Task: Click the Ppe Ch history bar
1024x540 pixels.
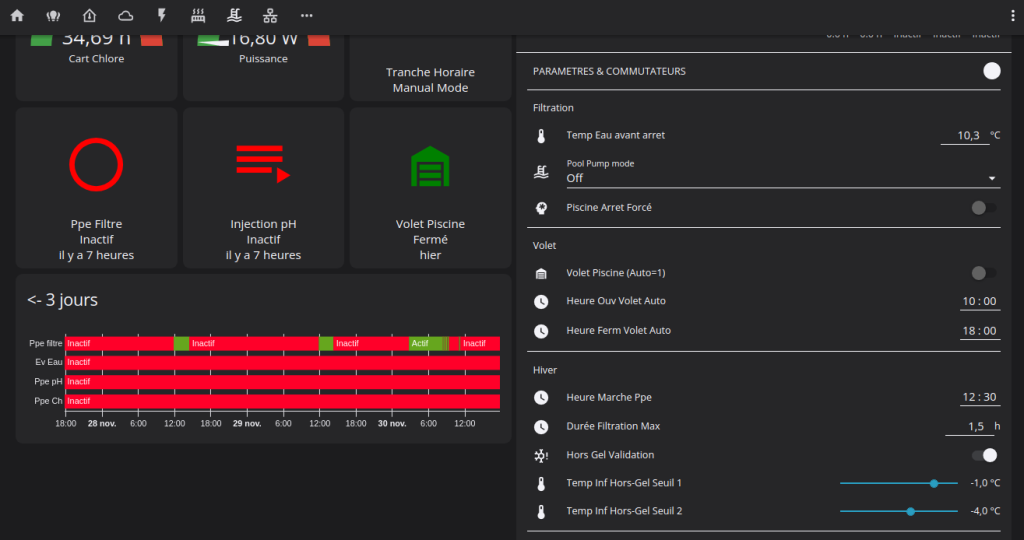Action: tap(282, 401)
